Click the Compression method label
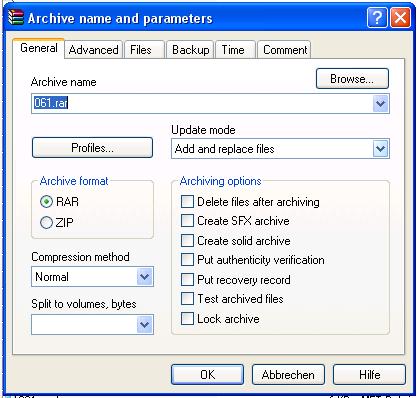This screenshot has height=398, width=418. (x=80, y=257)
